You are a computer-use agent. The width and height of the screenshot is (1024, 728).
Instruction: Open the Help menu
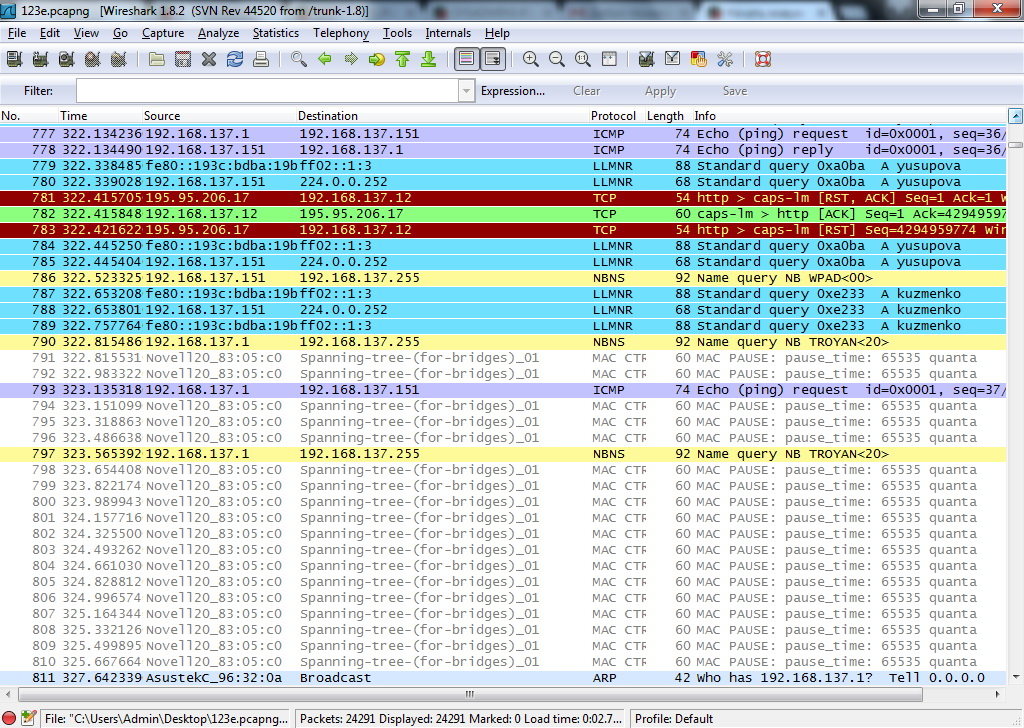[497, 33]
